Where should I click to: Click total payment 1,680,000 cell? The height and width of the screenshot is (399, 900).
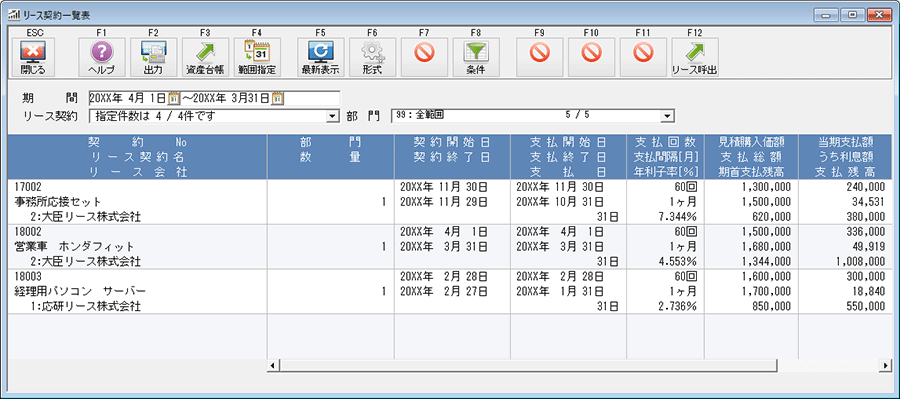click(x=766, y=246)
